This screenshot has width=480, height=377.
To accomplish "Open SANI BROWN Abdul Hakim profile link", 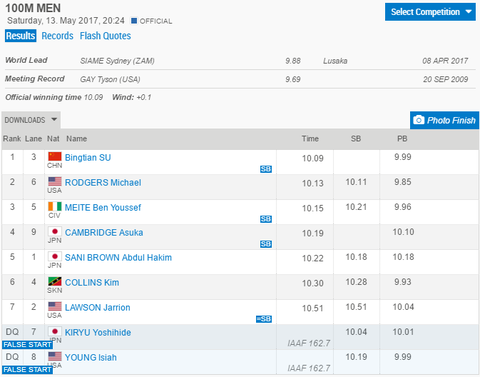I will point(118,257).
